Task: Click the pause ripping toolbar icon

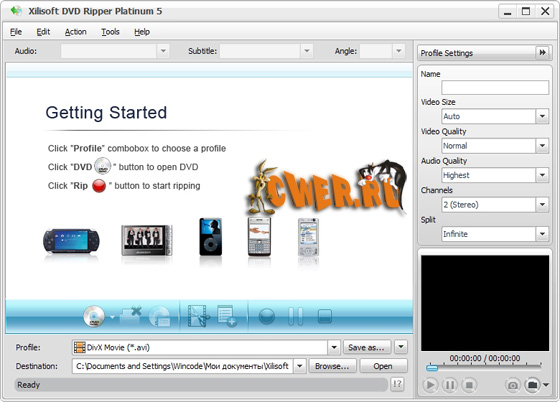Action: coord(295,316)
